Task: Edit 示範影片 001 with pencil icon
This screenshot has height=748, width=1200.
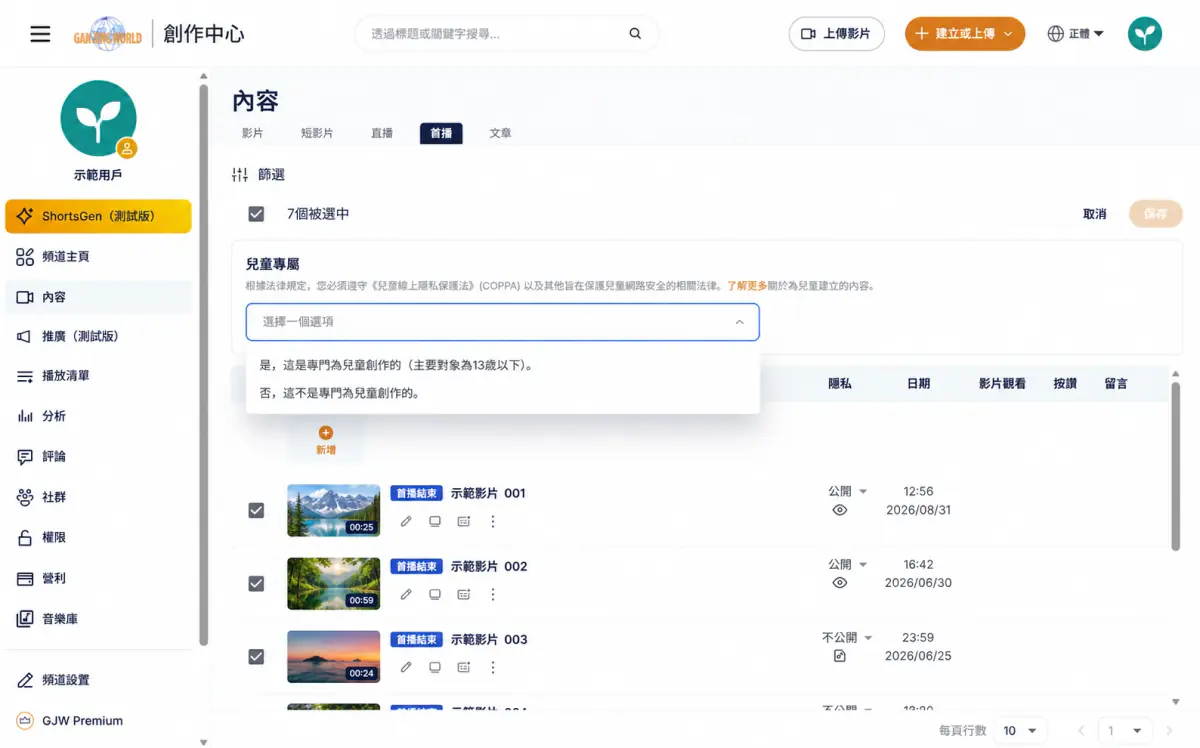Action: coord(406,521)
